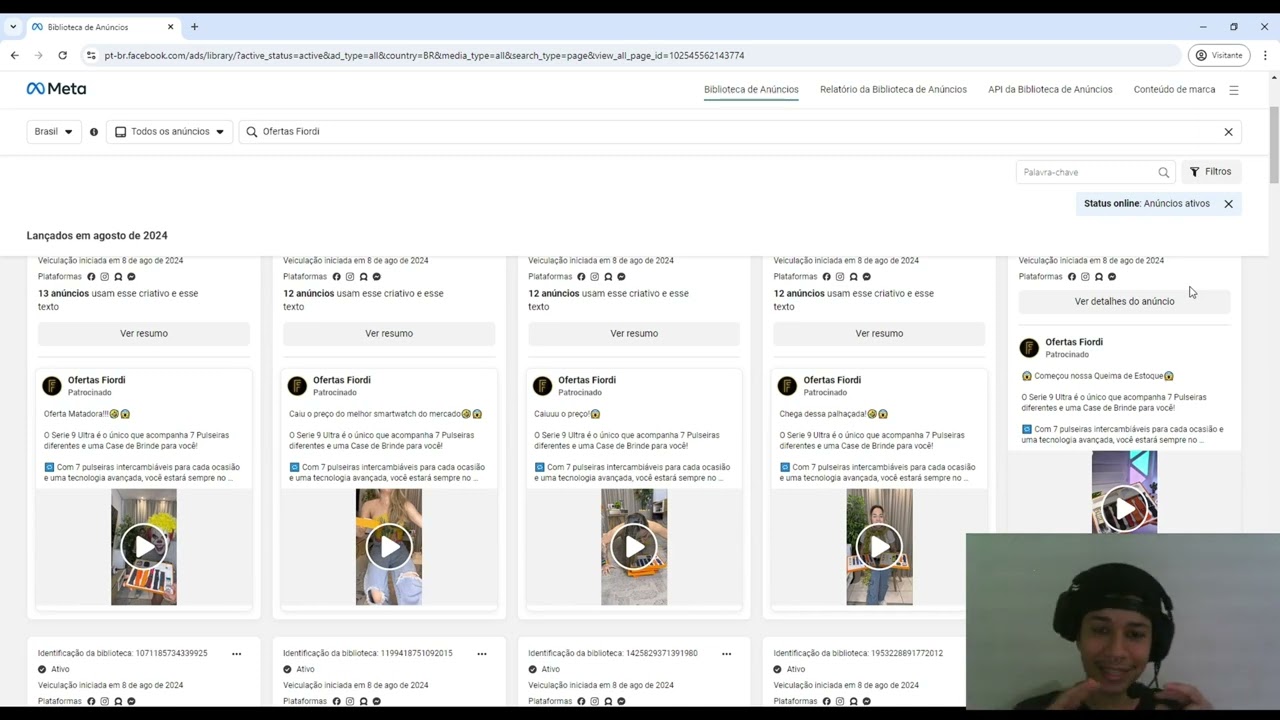This screenshot has width=1280, height=720.
Task: Click Ofertas Fiordi avatar on Chega dessa palhaçada ad
Action: coord(787,386)
